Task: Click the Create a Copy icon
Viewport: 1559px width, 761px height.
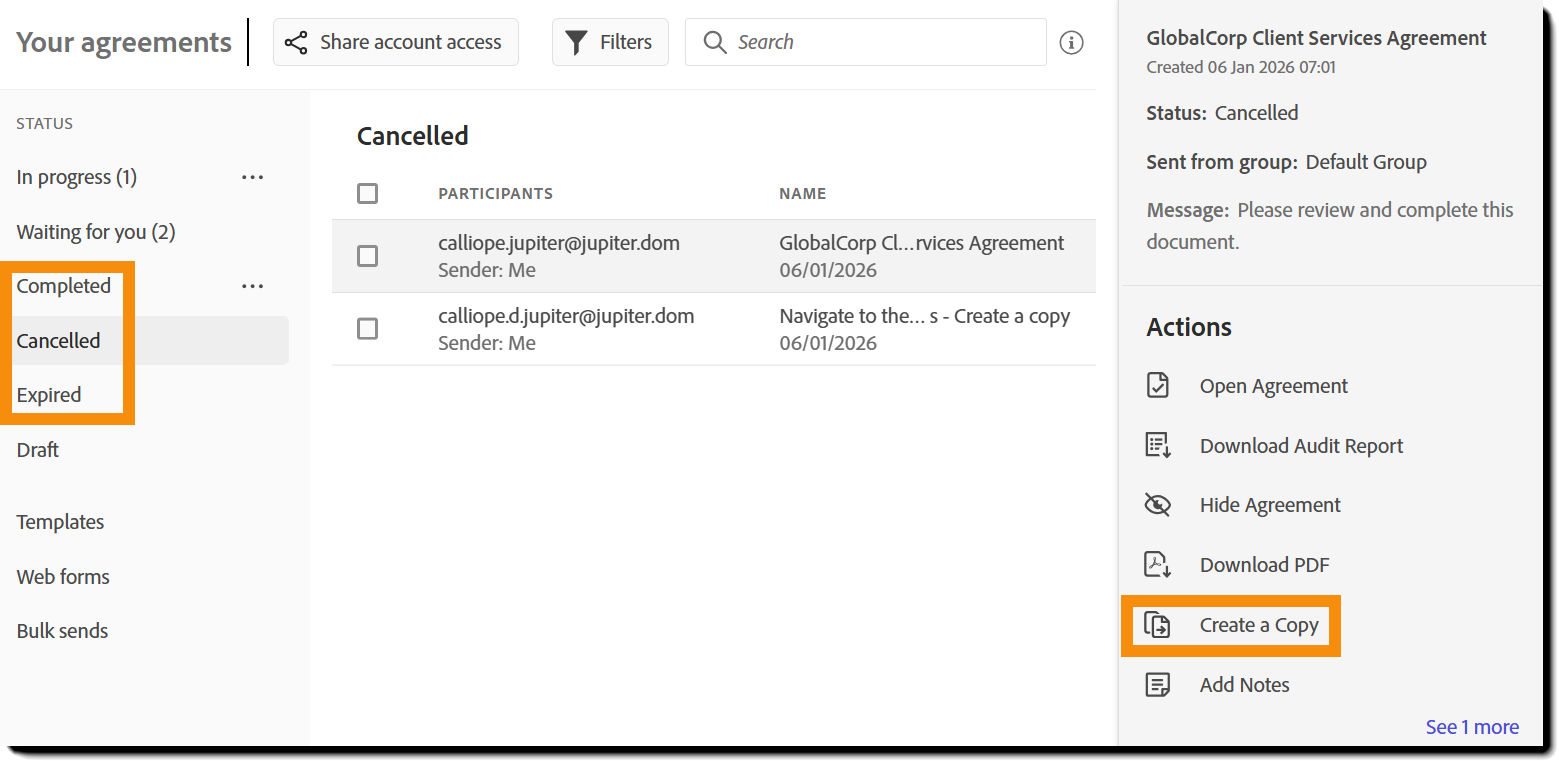Action: click(1158, 624)
